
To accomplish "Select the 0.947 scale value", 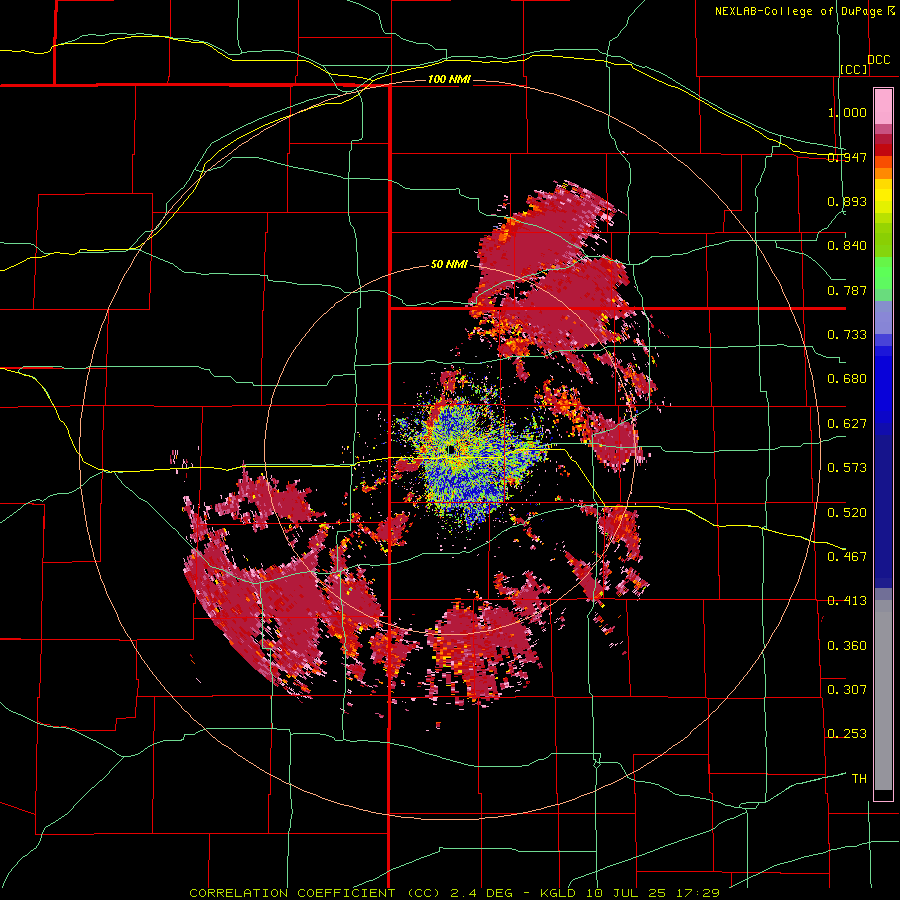I will (847, 157).
